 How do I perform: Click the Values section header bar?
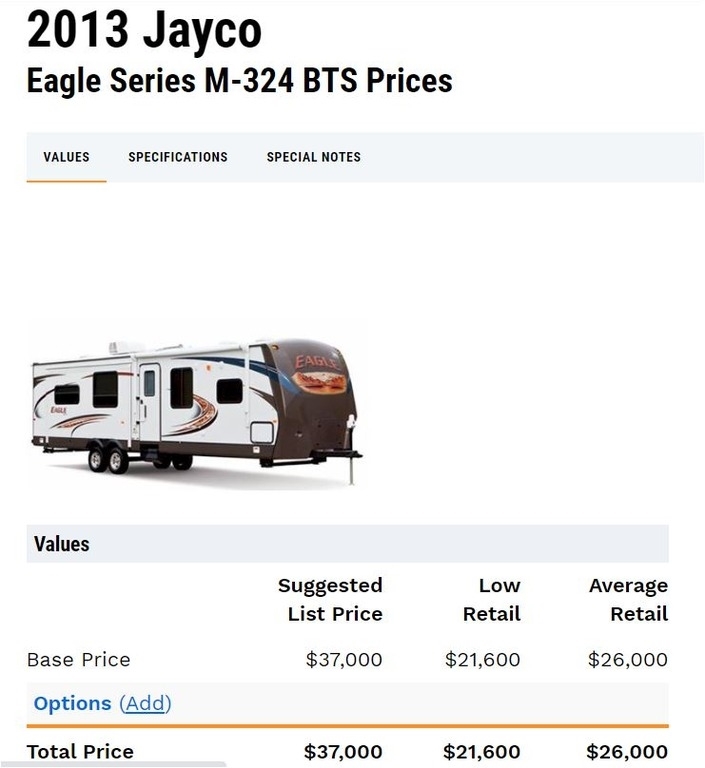pos(347,544)
